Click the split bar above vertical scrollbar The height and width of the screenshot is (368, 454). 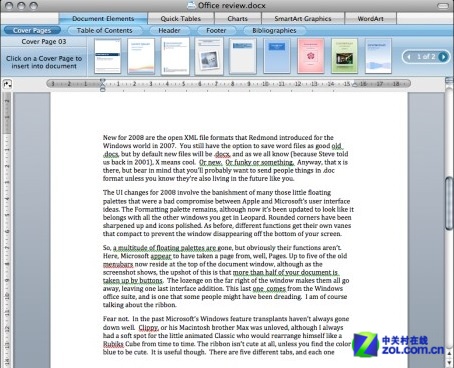(449, 80)
